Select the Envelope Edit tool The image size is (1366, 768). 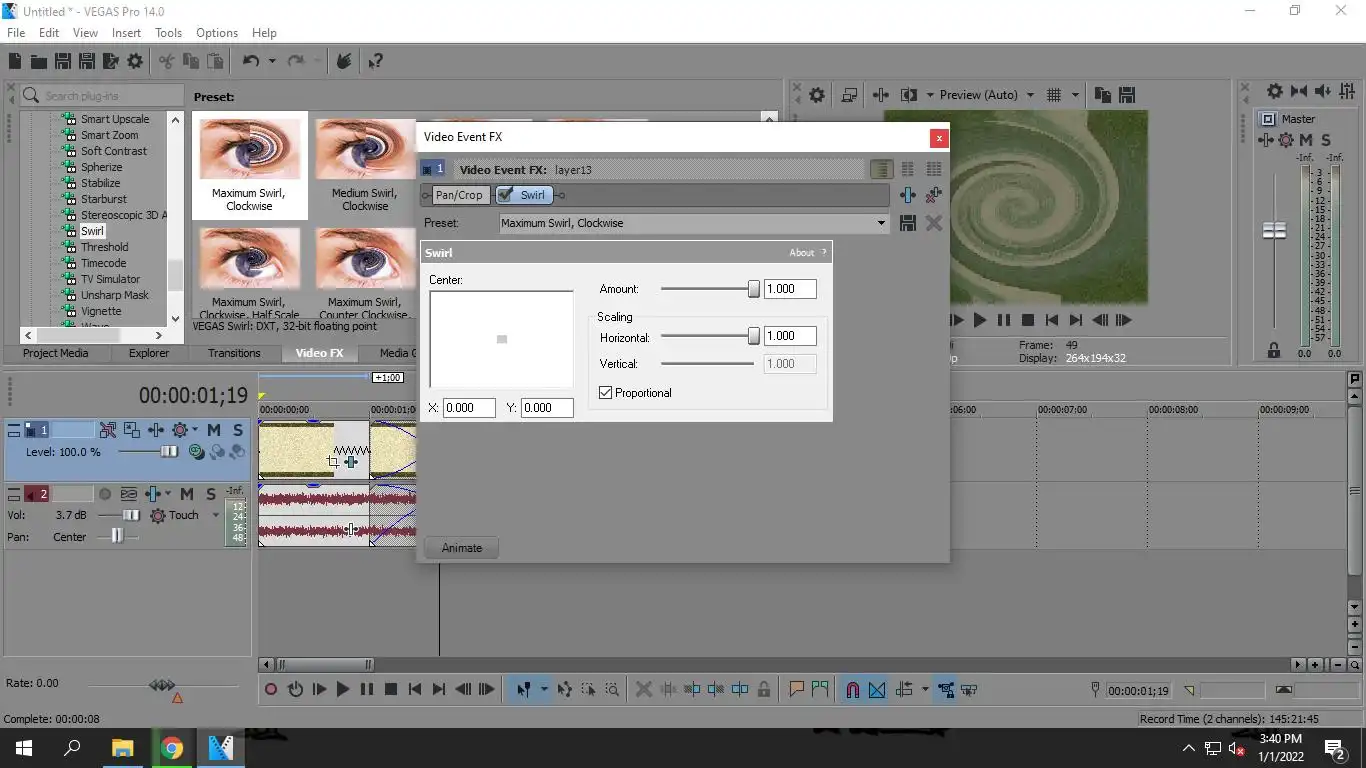point(565,689)
